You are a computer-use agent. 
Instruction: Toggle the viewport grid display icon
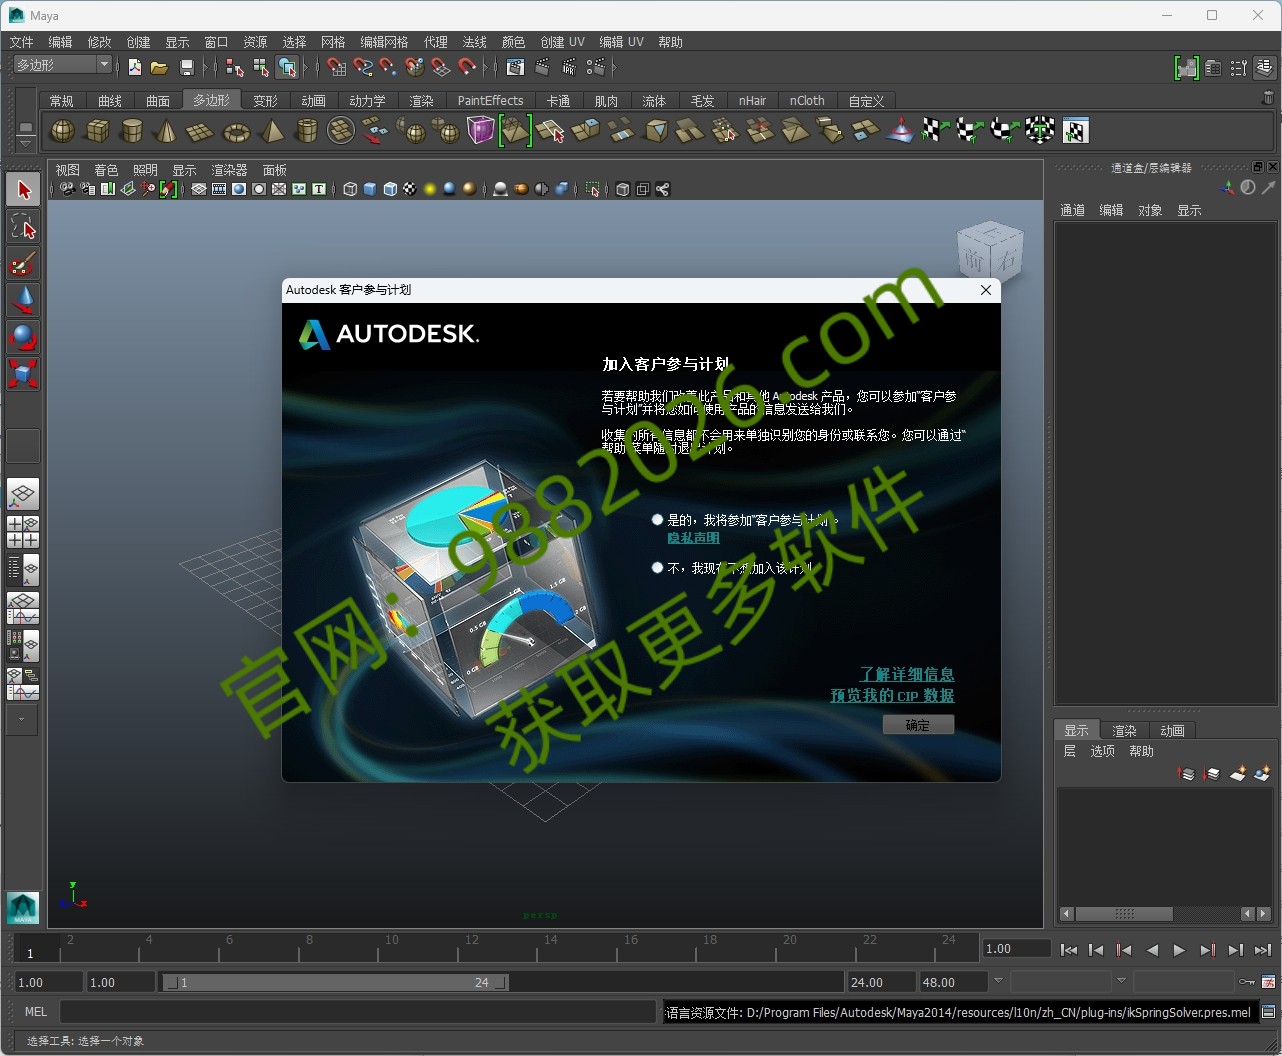click(x=199, y=189)
